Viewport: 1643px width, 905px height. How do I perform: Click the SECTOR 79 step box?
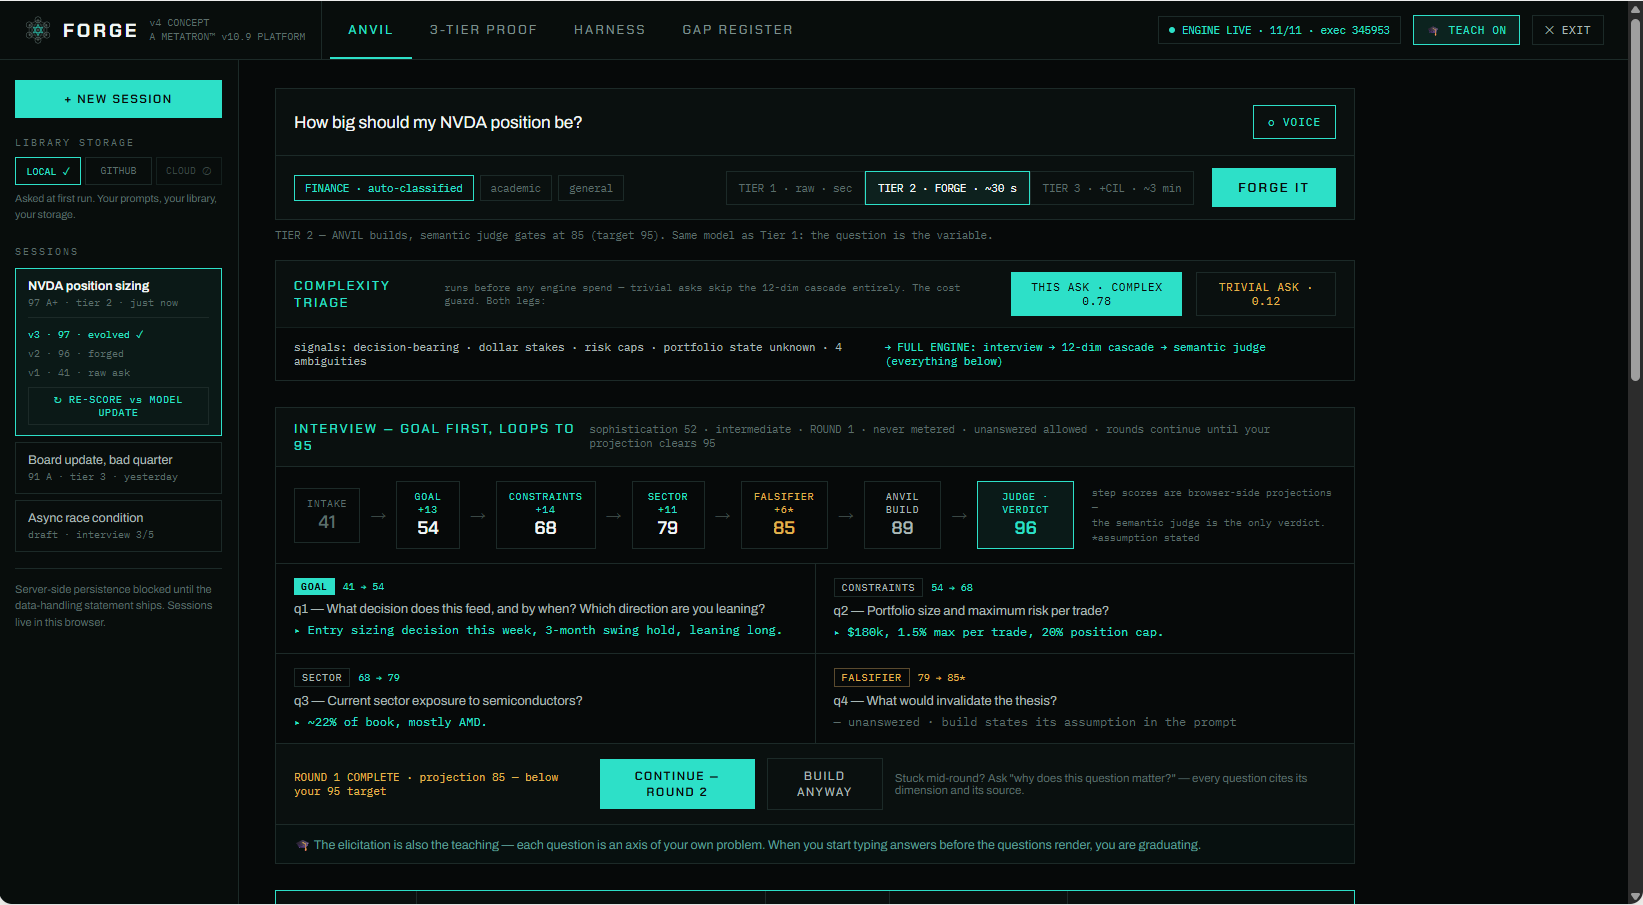pos(668,515)
